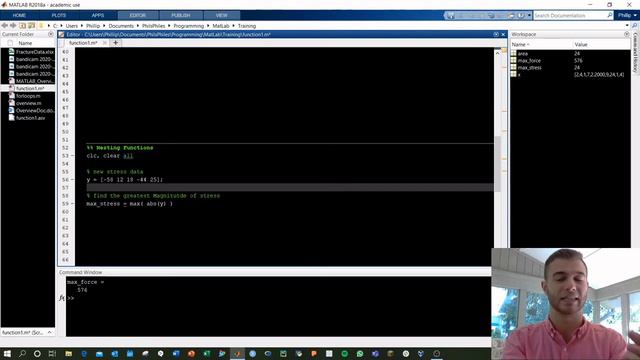The image size is (640, 360).
Task: Place cursor on line 57 in editor
Action: (x=290, y=188)
